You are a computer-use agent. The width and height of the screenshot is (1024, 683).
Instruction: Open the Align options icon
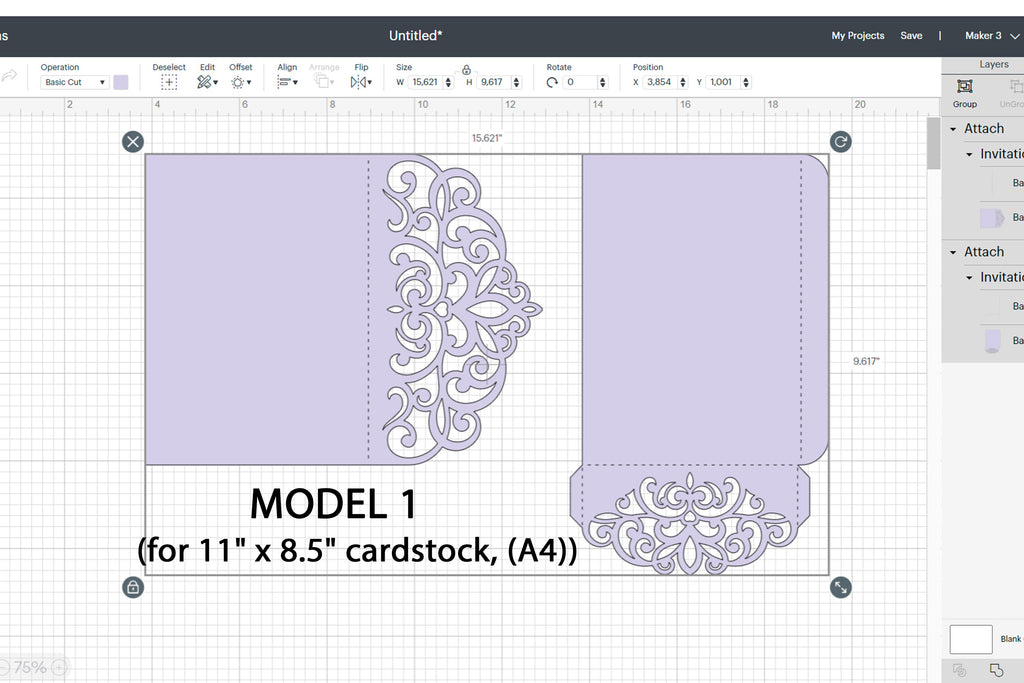tap(287, 82)
